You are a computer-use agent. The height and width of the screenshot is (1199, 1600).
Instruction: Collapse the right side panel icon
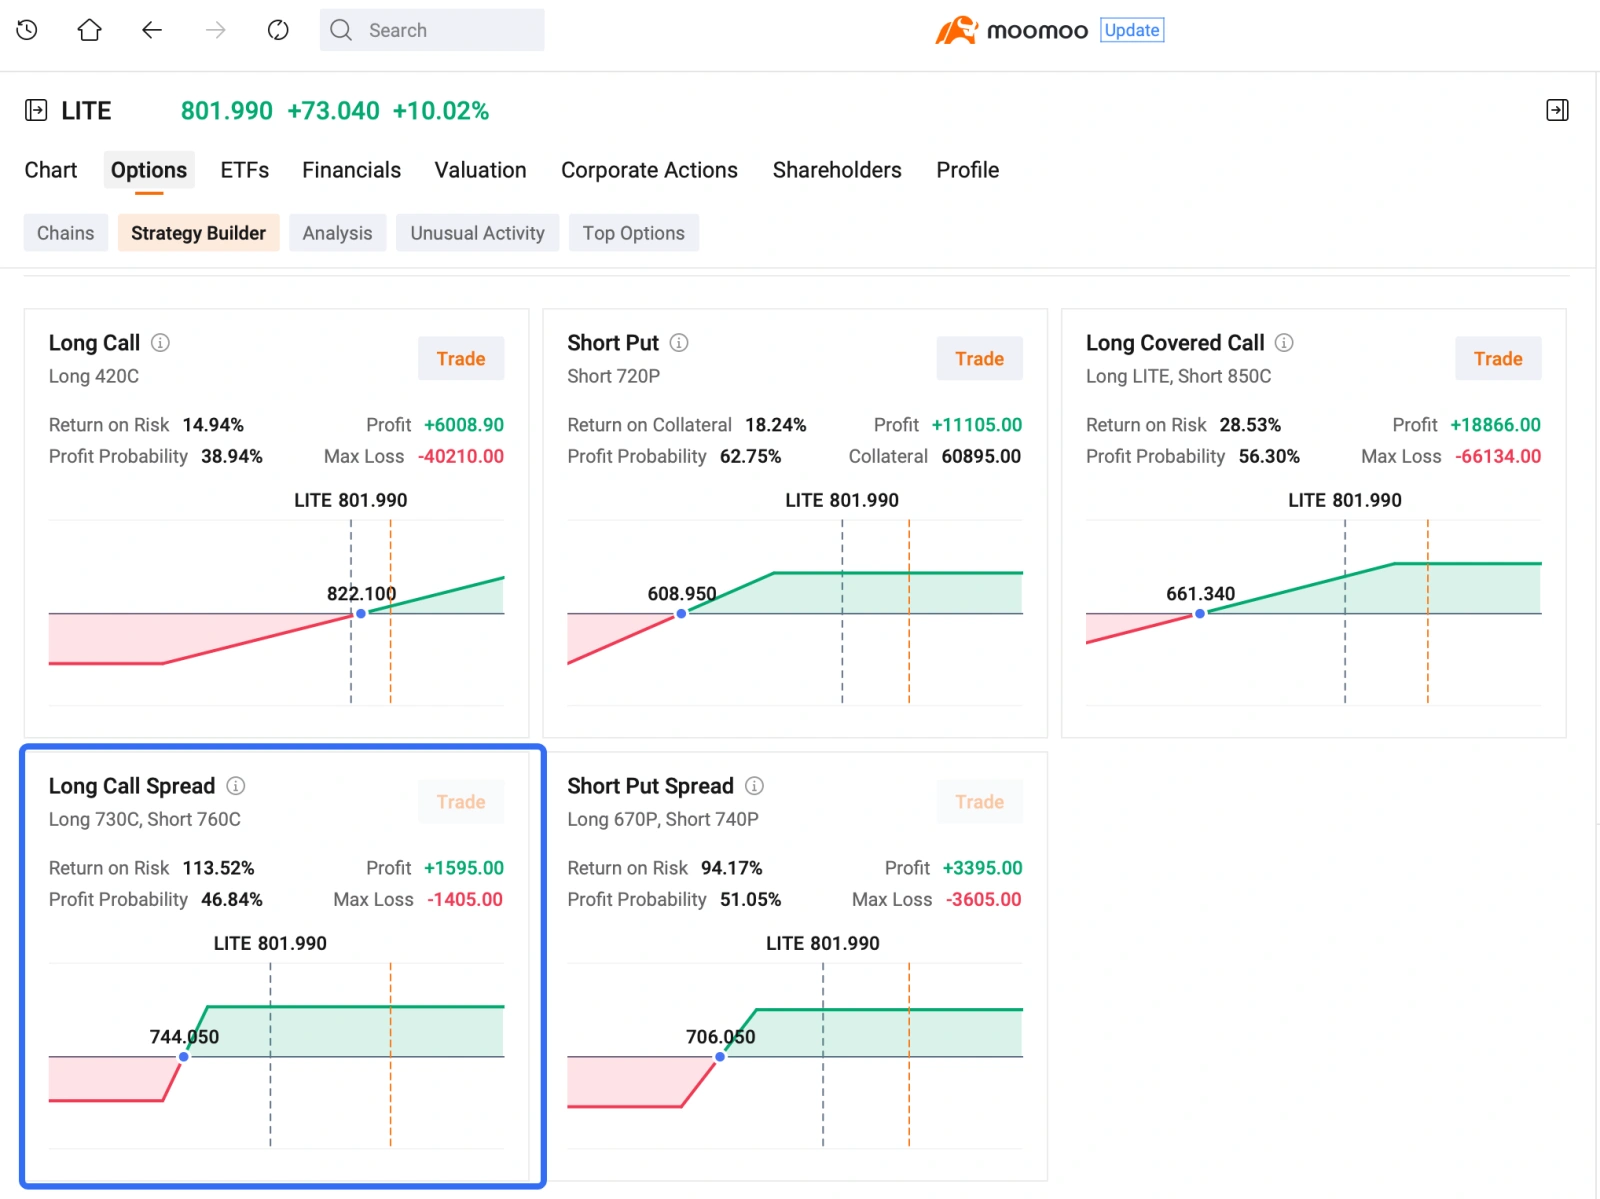[1557, 110]
